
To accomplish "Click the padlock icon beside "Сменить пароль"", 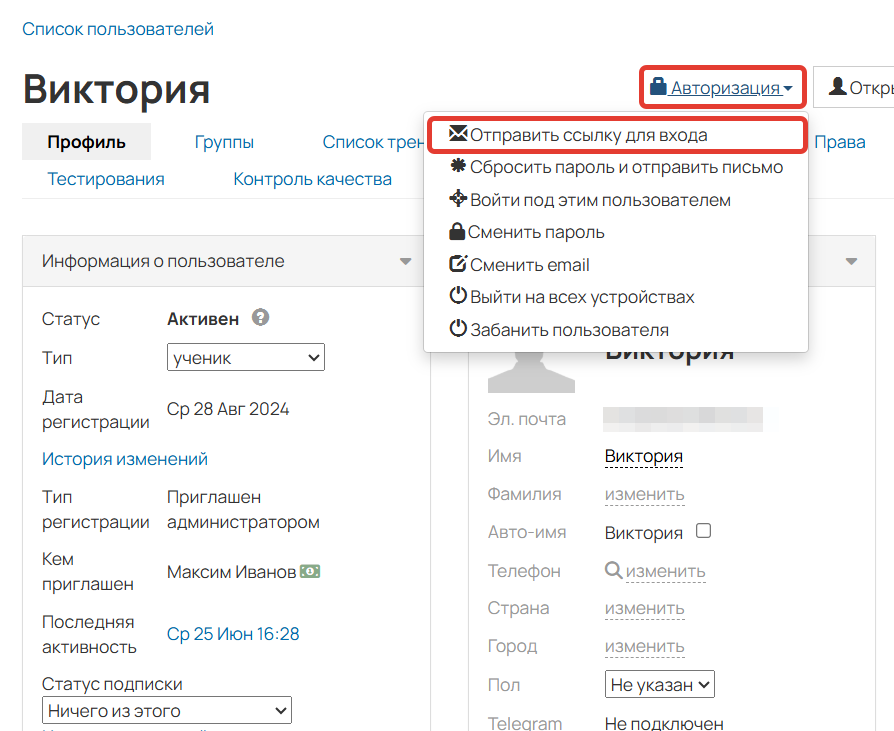I will click(458, 231).
